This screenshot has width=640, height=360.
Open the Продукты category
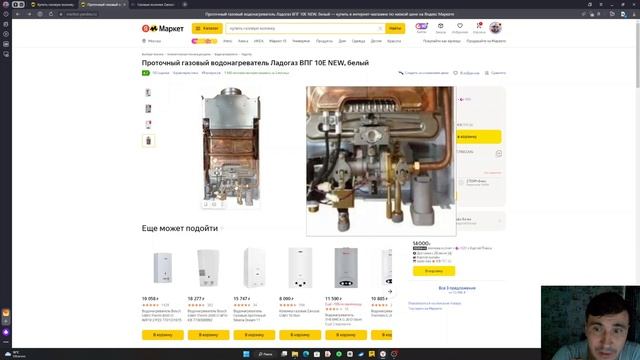click(324, 41)
